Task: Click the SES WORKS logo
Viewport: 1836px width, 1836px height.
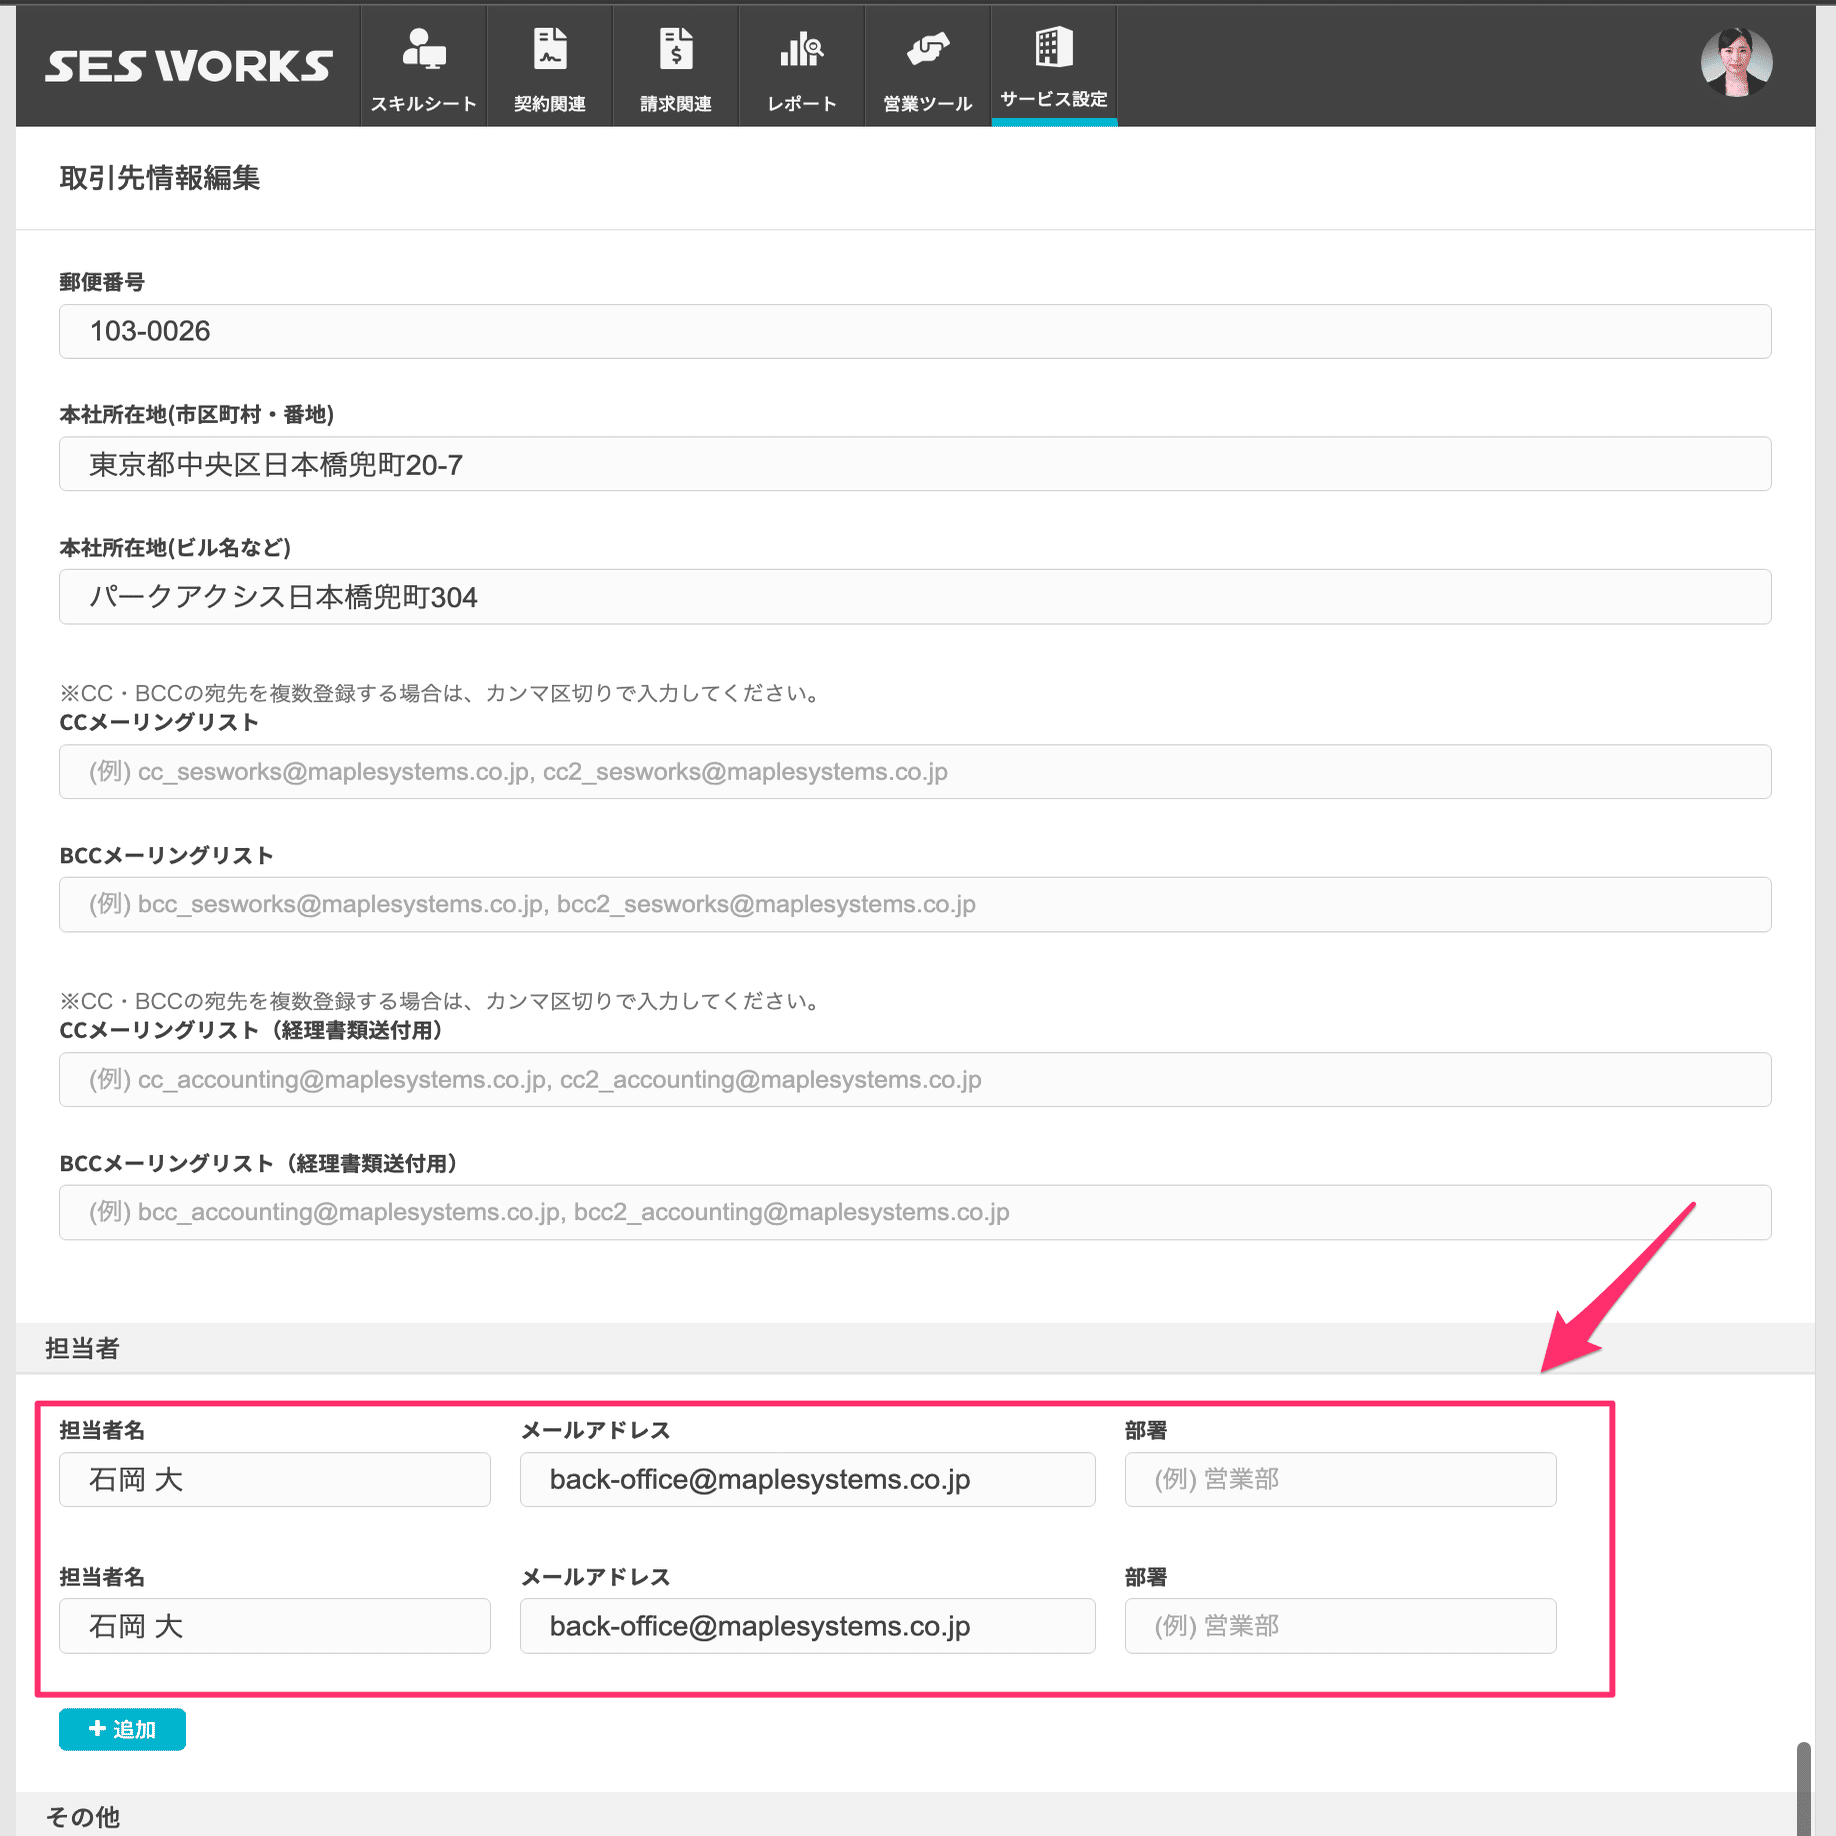Action: coord(188,64)
